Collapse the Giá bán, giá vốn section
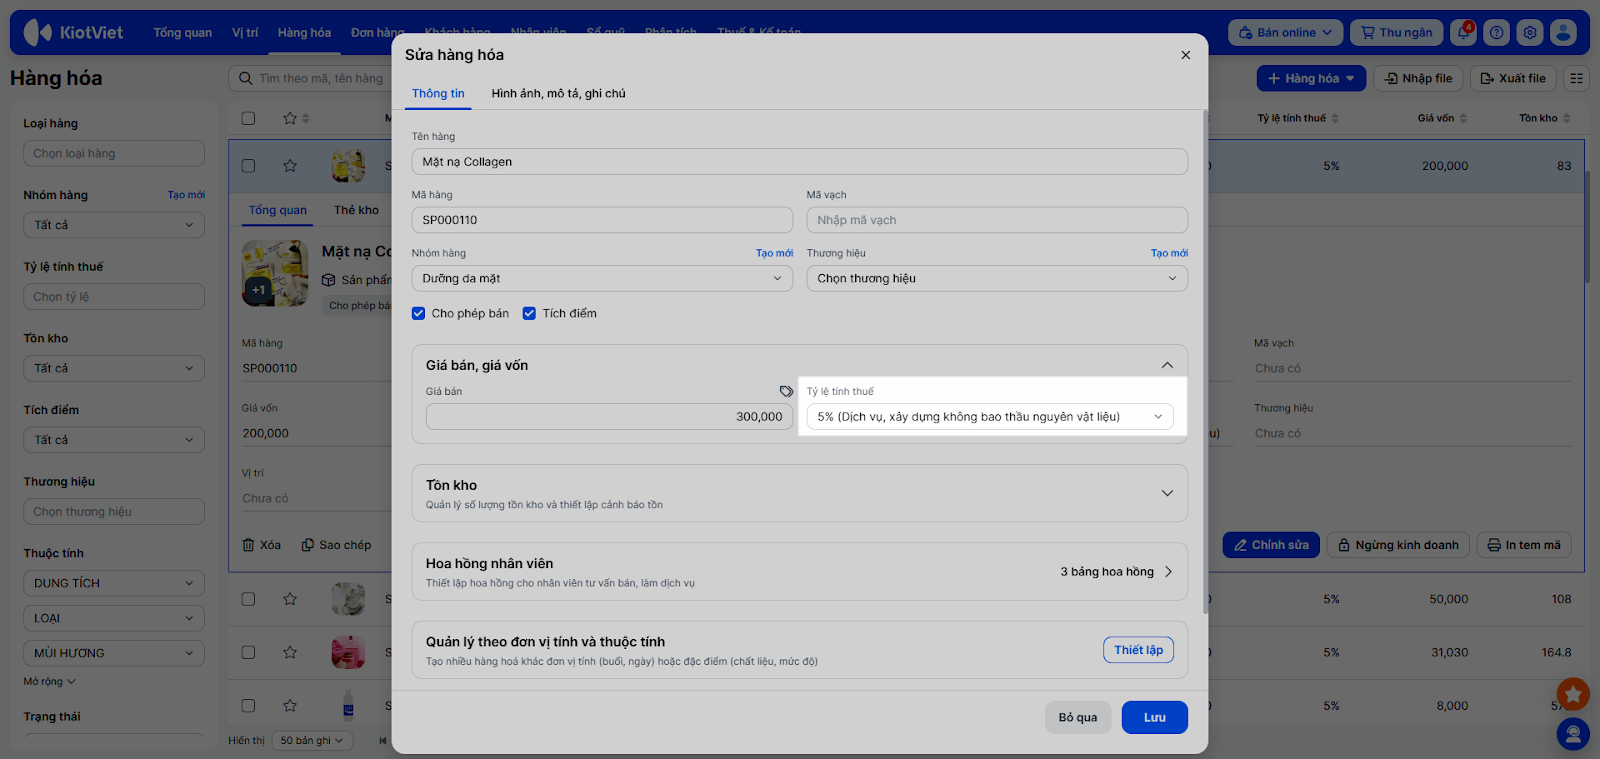Screen dimensions: 1600x759 (x=1167, y=365)
